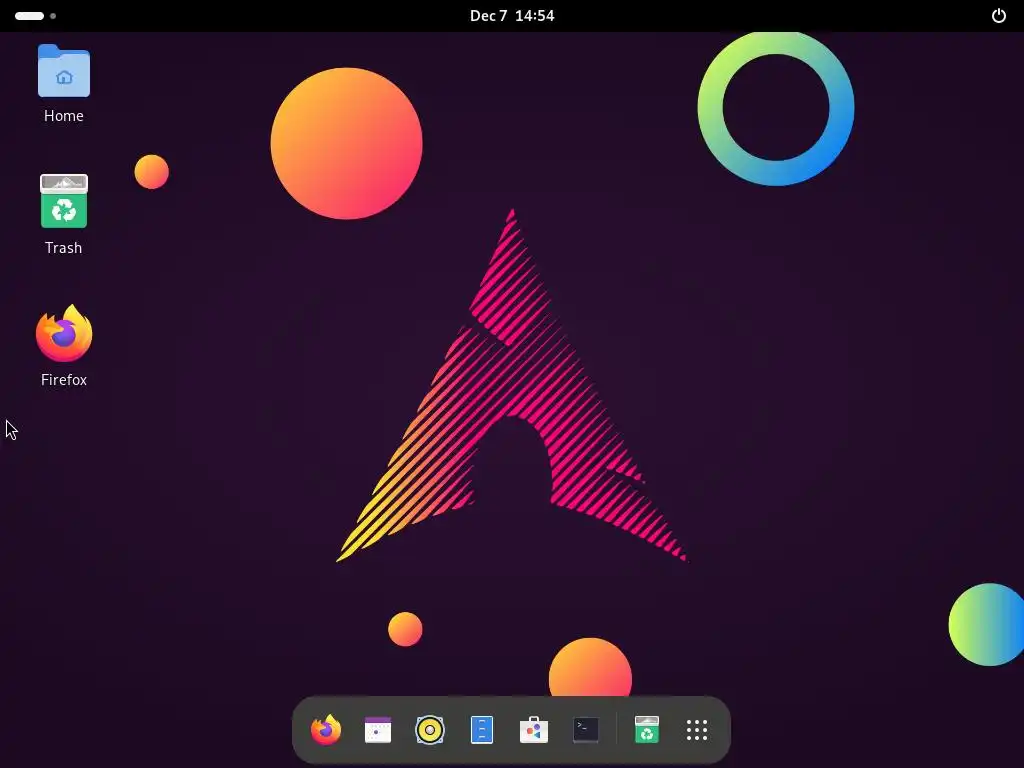Open Activities overview from workspace indicator
The image size is (1024, 768).
click(x=35, y=16)
